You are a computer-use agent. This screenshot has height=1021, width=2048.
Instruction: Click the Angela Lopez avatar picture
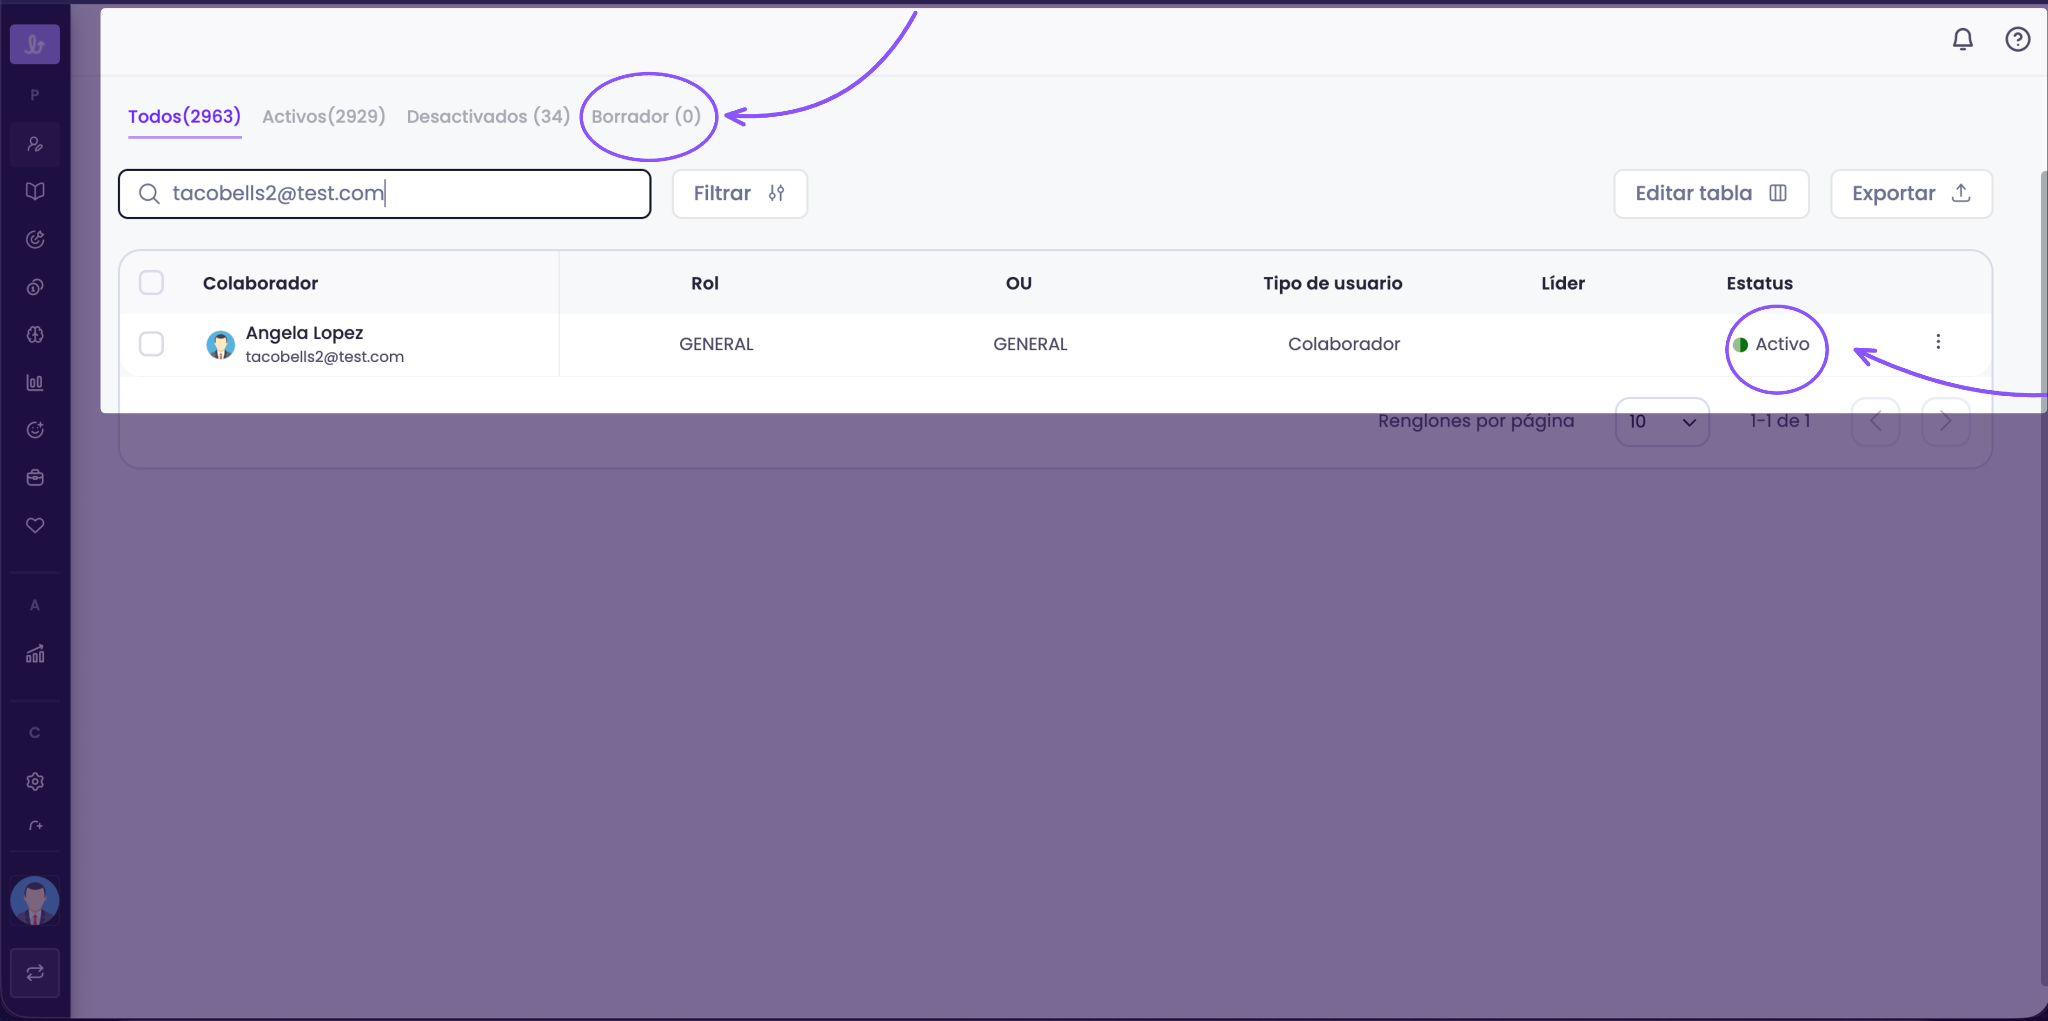click(220, 345)
